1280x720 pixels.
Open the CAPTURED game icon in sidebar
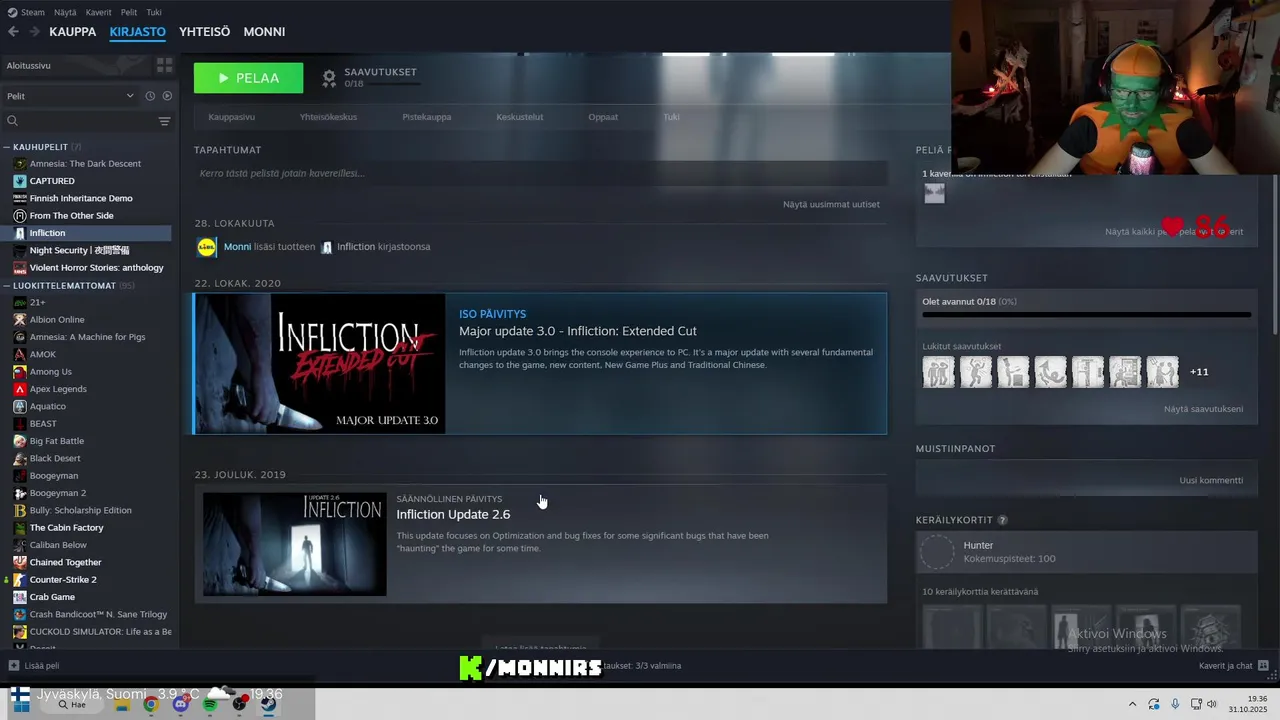(x=20, y=181)
